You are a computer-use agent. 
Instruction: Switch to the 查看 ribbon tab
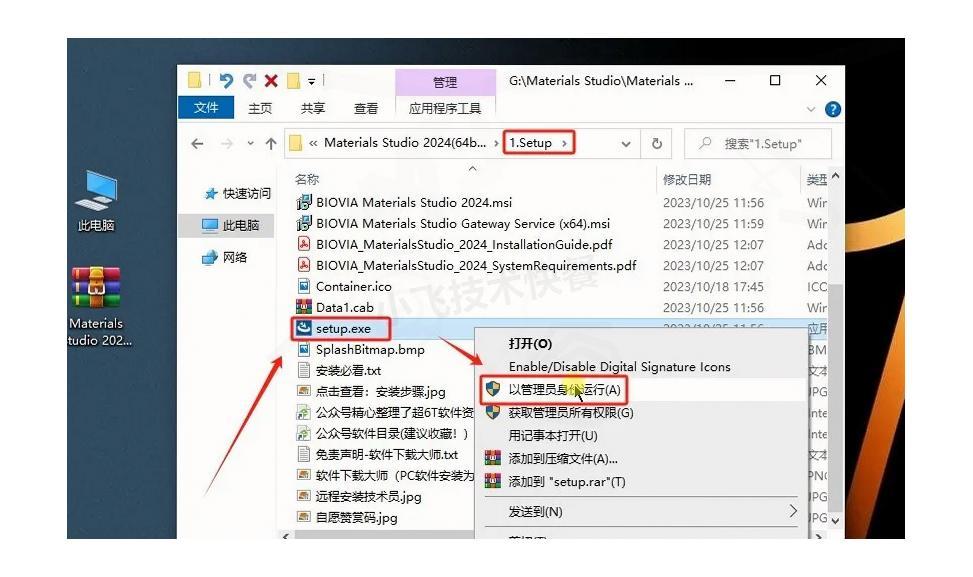pos(366,108)
